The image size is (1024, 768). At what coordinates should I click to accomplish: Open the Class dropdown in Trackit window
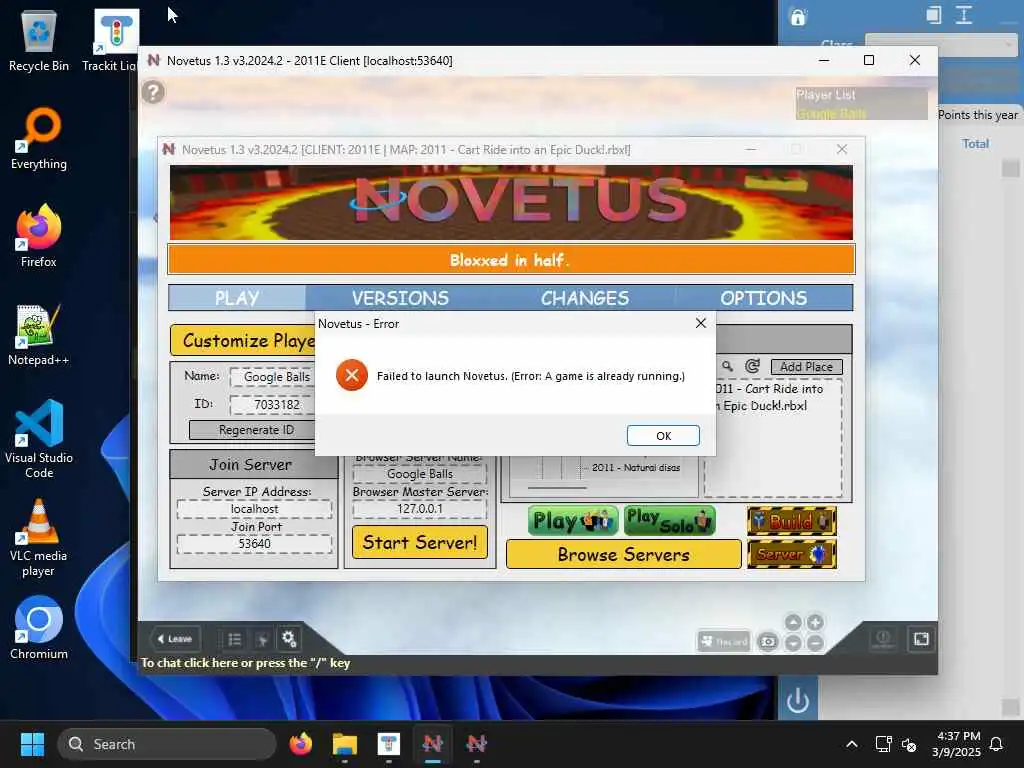[941, 44]
